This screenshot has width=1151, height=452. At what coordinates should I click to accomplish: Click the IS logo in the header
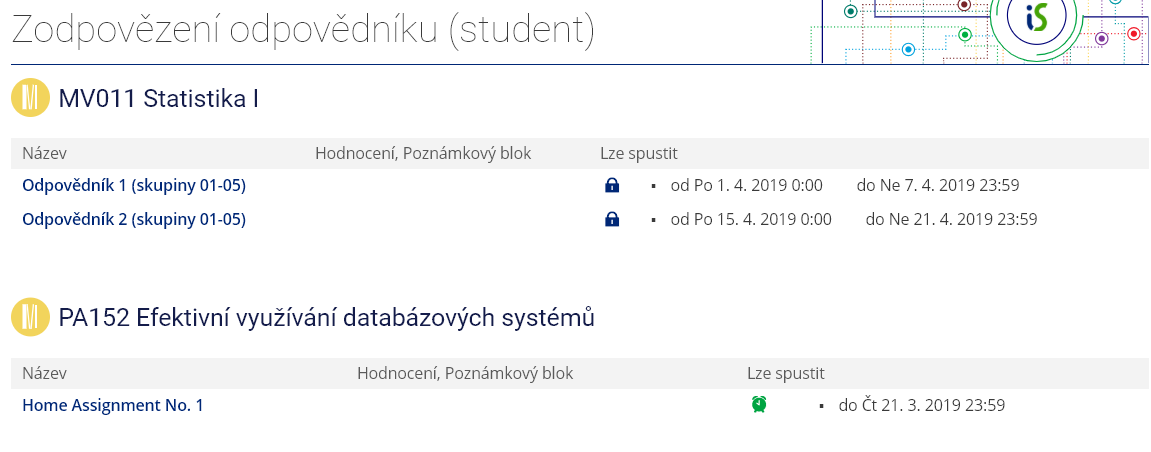1034,19
